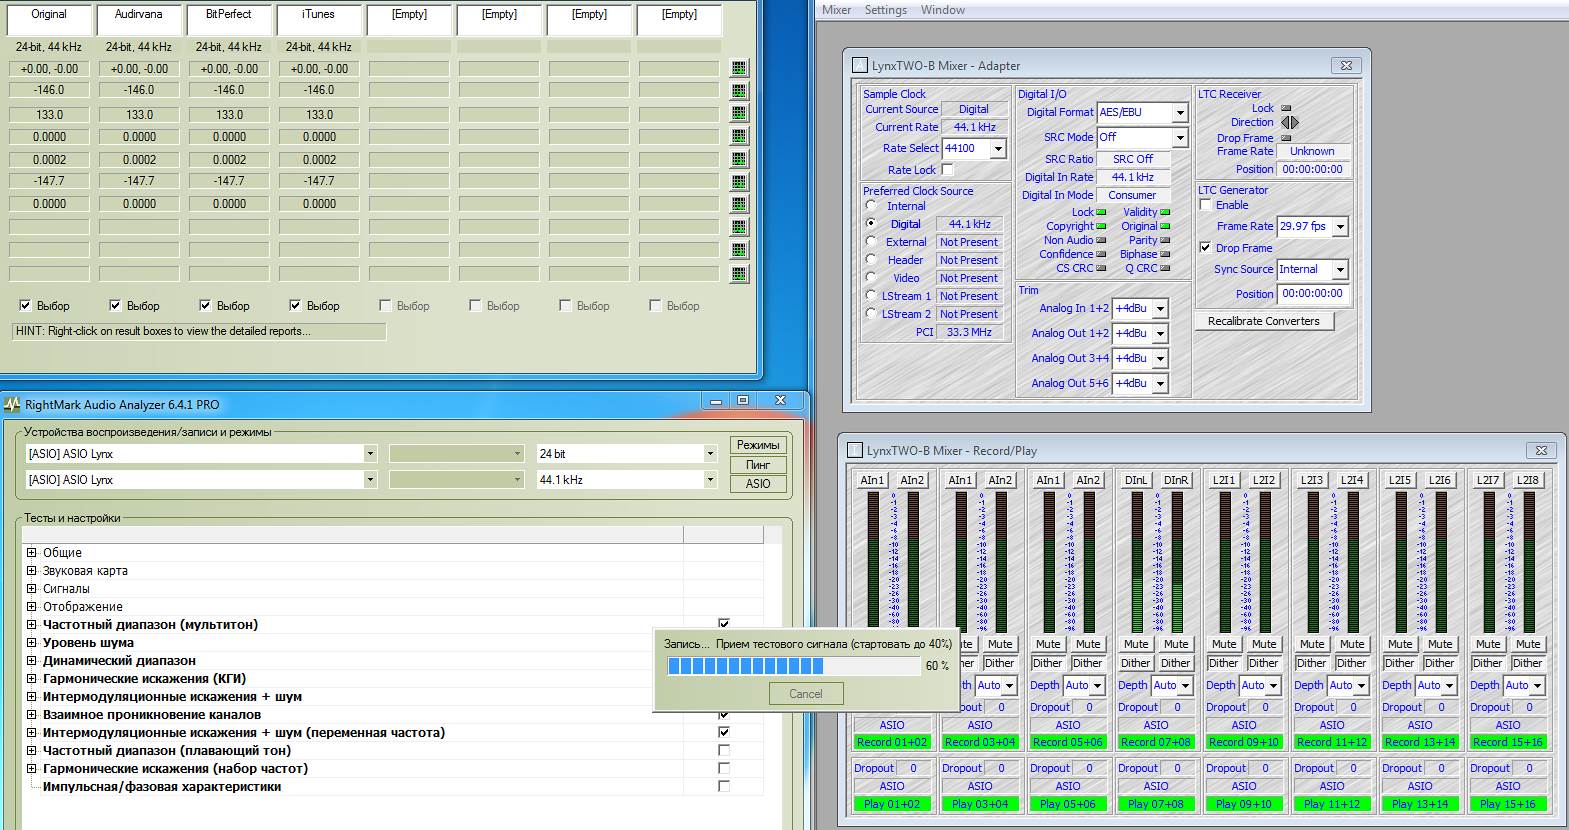1569x830 pixels.
Task: Open the Rate Select 44100 dropdown
Action: tap(997, 149)
